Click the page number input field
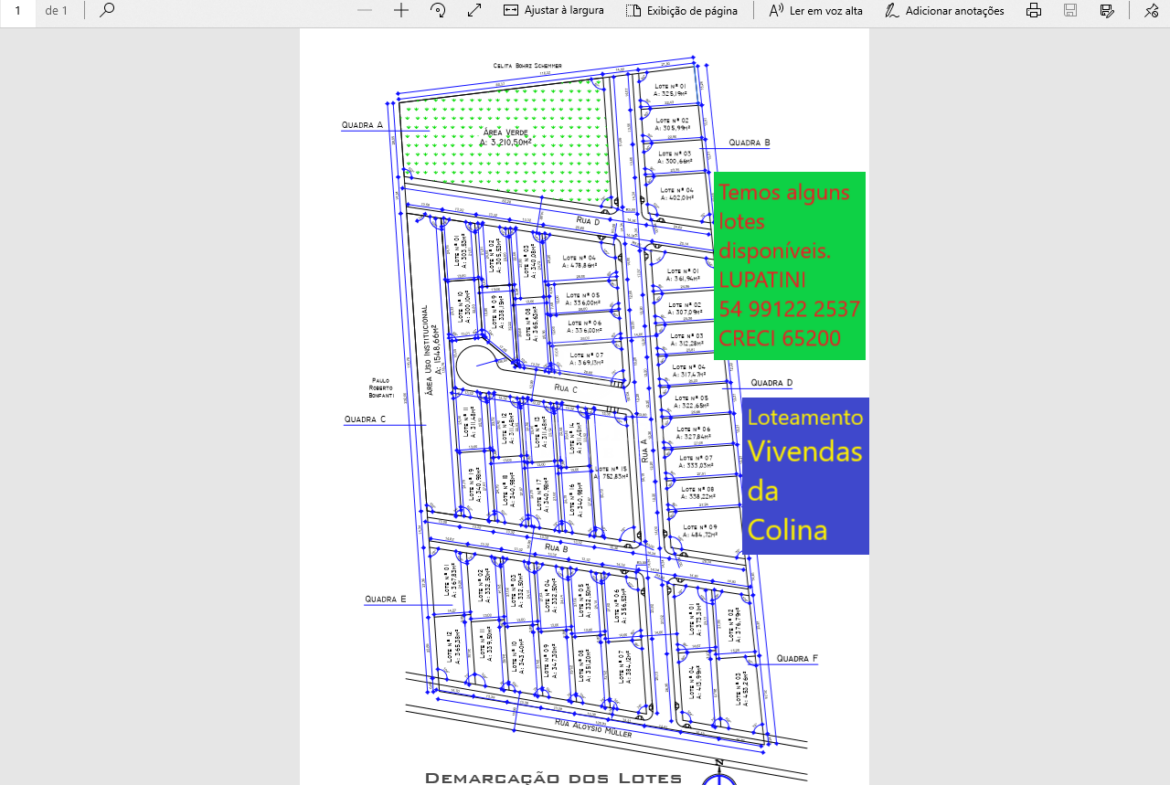The height and width of the screenshot is (785, 1170). [x=18, y=11]
